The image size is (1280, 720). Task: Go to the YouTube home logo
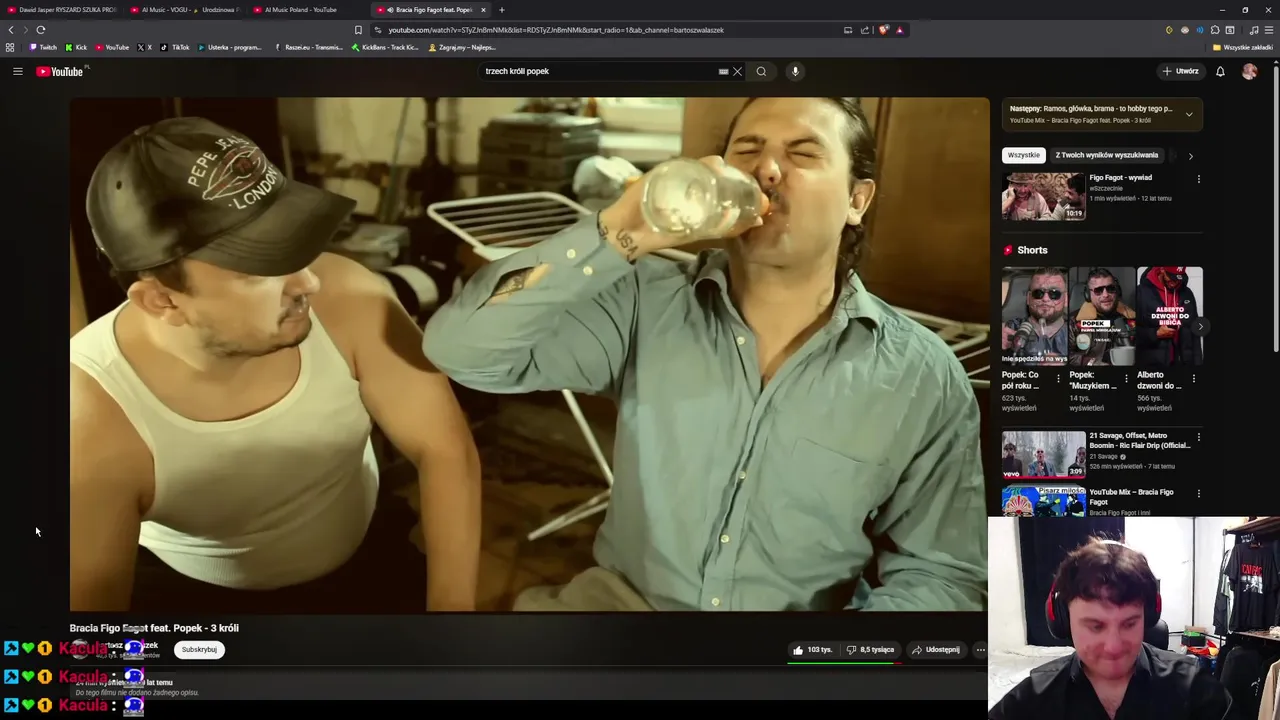pos(62,71)
